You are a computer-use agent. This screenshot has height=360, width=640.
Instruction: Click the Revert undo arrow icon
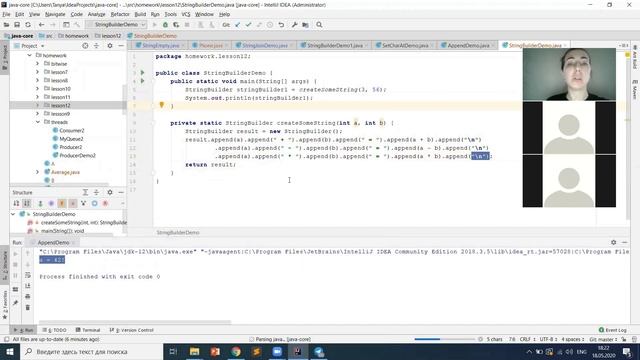[x=281, y=25]
